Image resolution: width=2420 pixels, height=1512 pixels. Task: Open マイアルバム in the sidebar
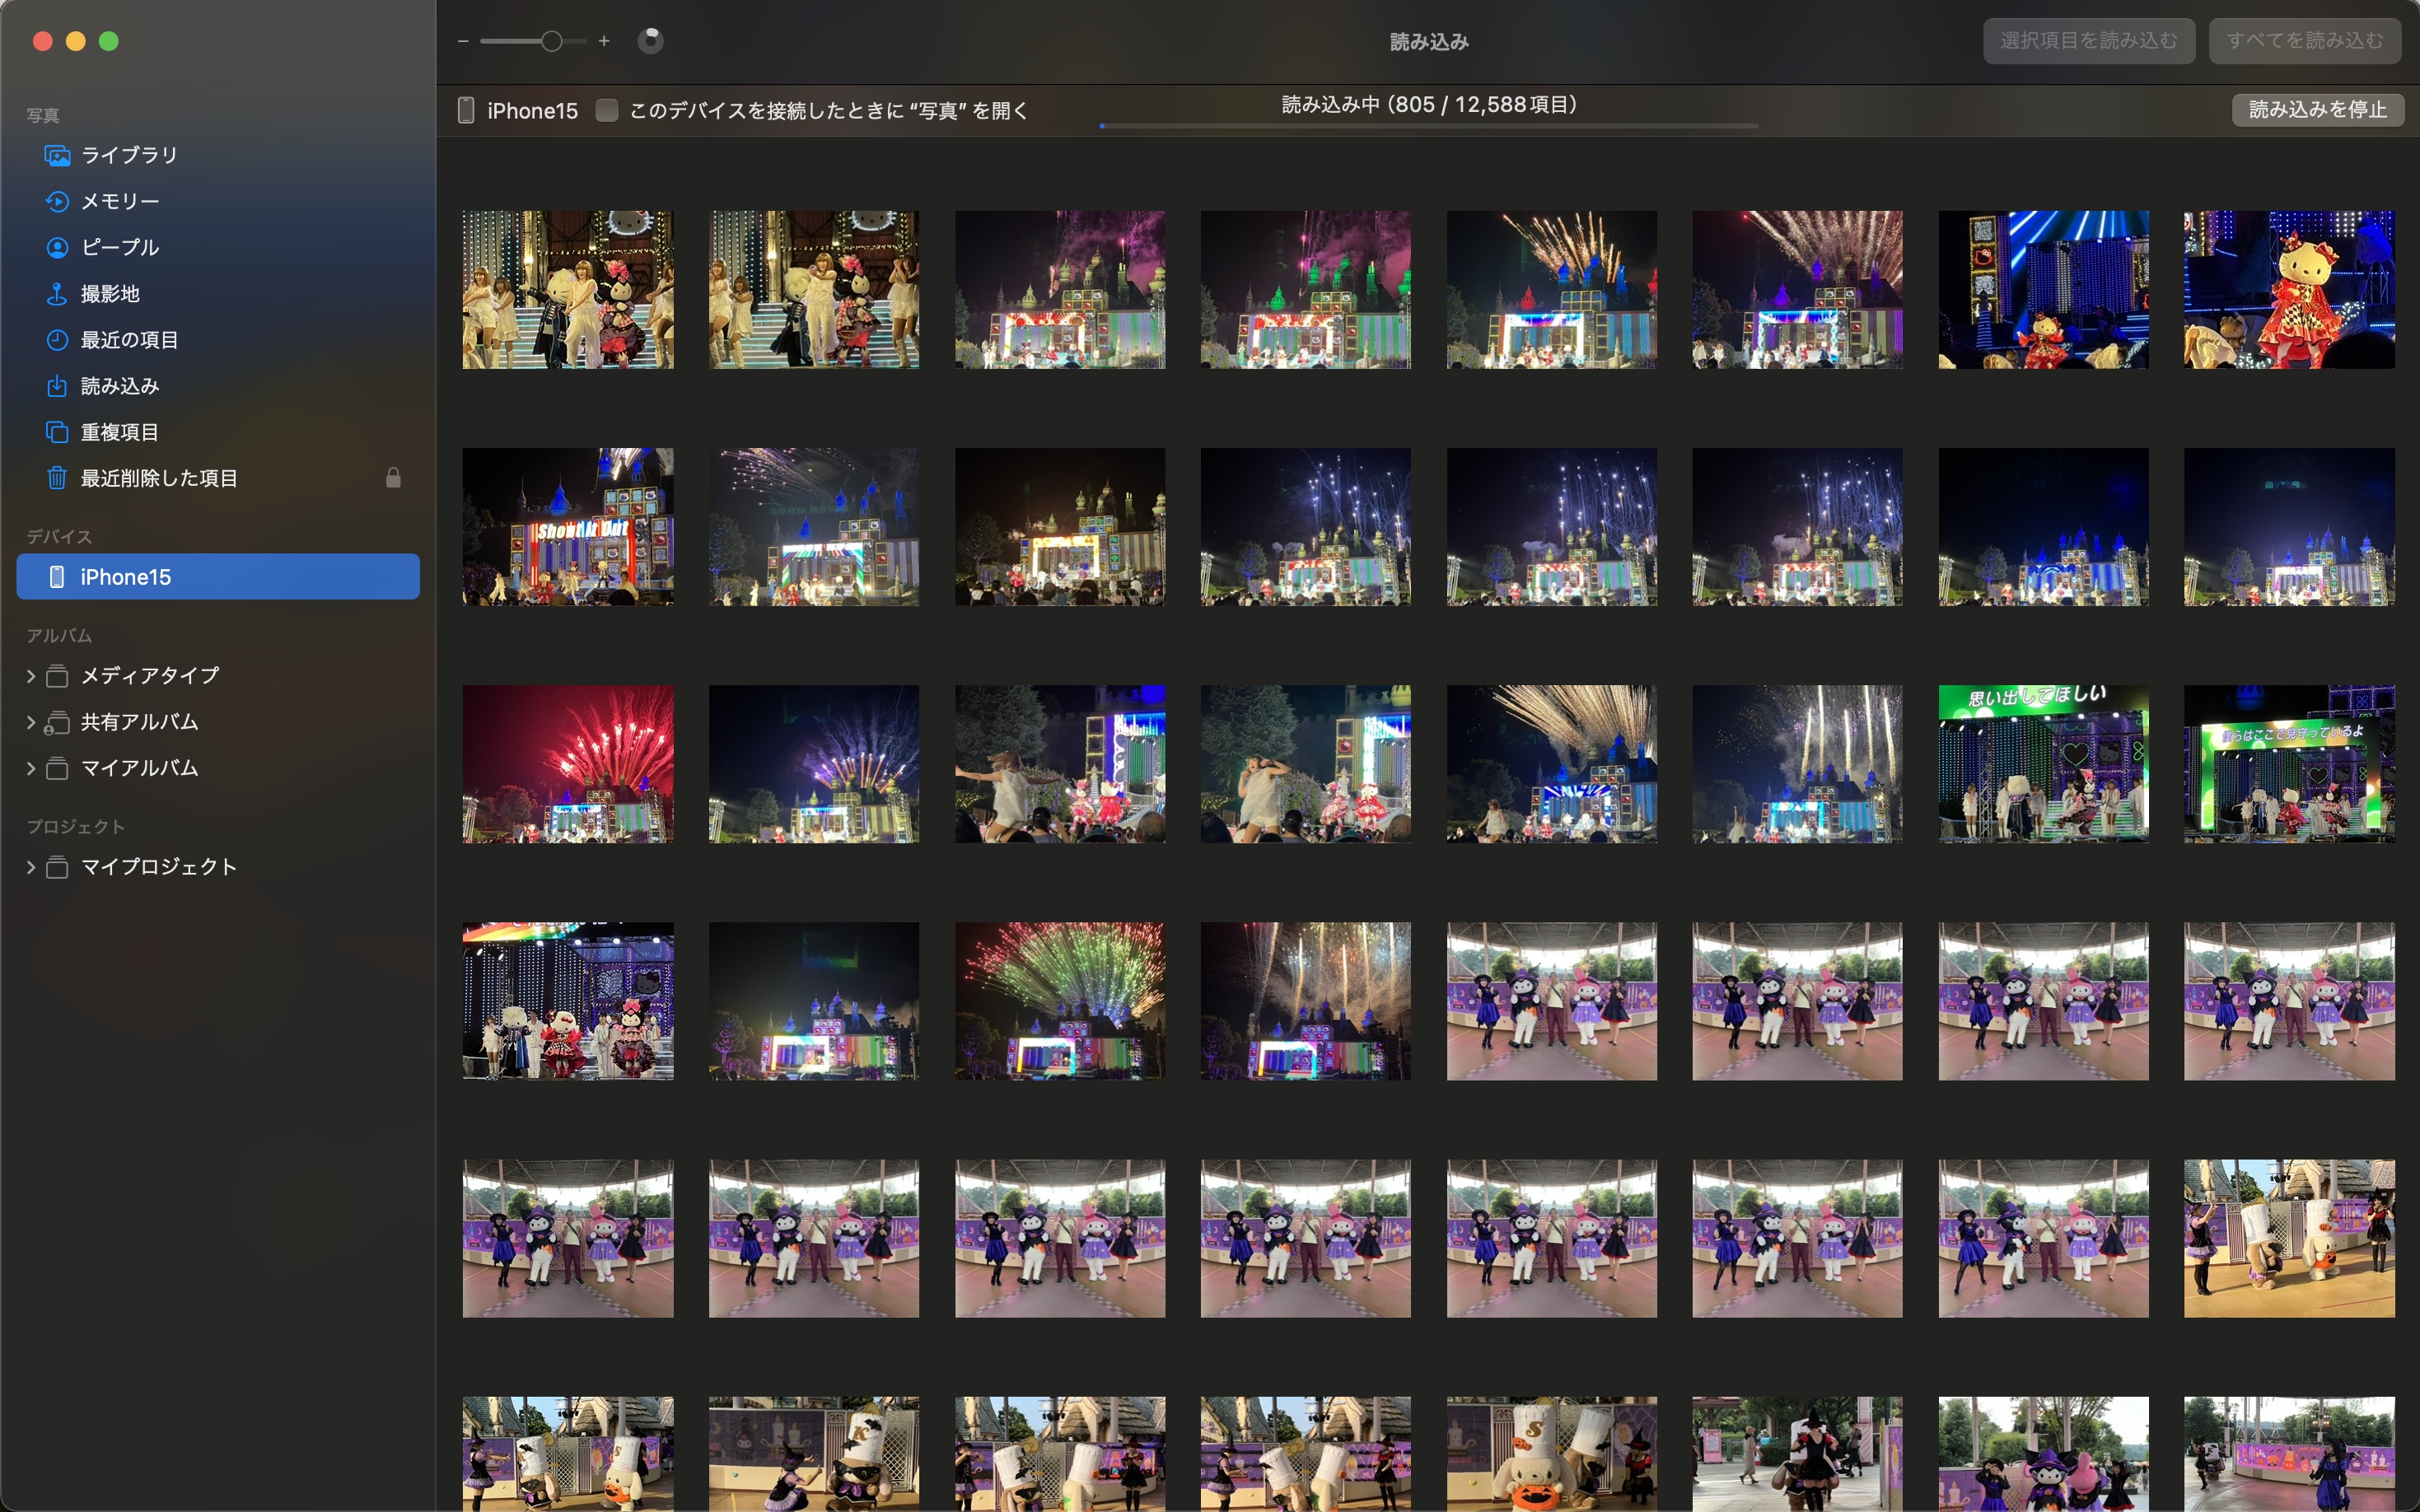pos(139,768)
